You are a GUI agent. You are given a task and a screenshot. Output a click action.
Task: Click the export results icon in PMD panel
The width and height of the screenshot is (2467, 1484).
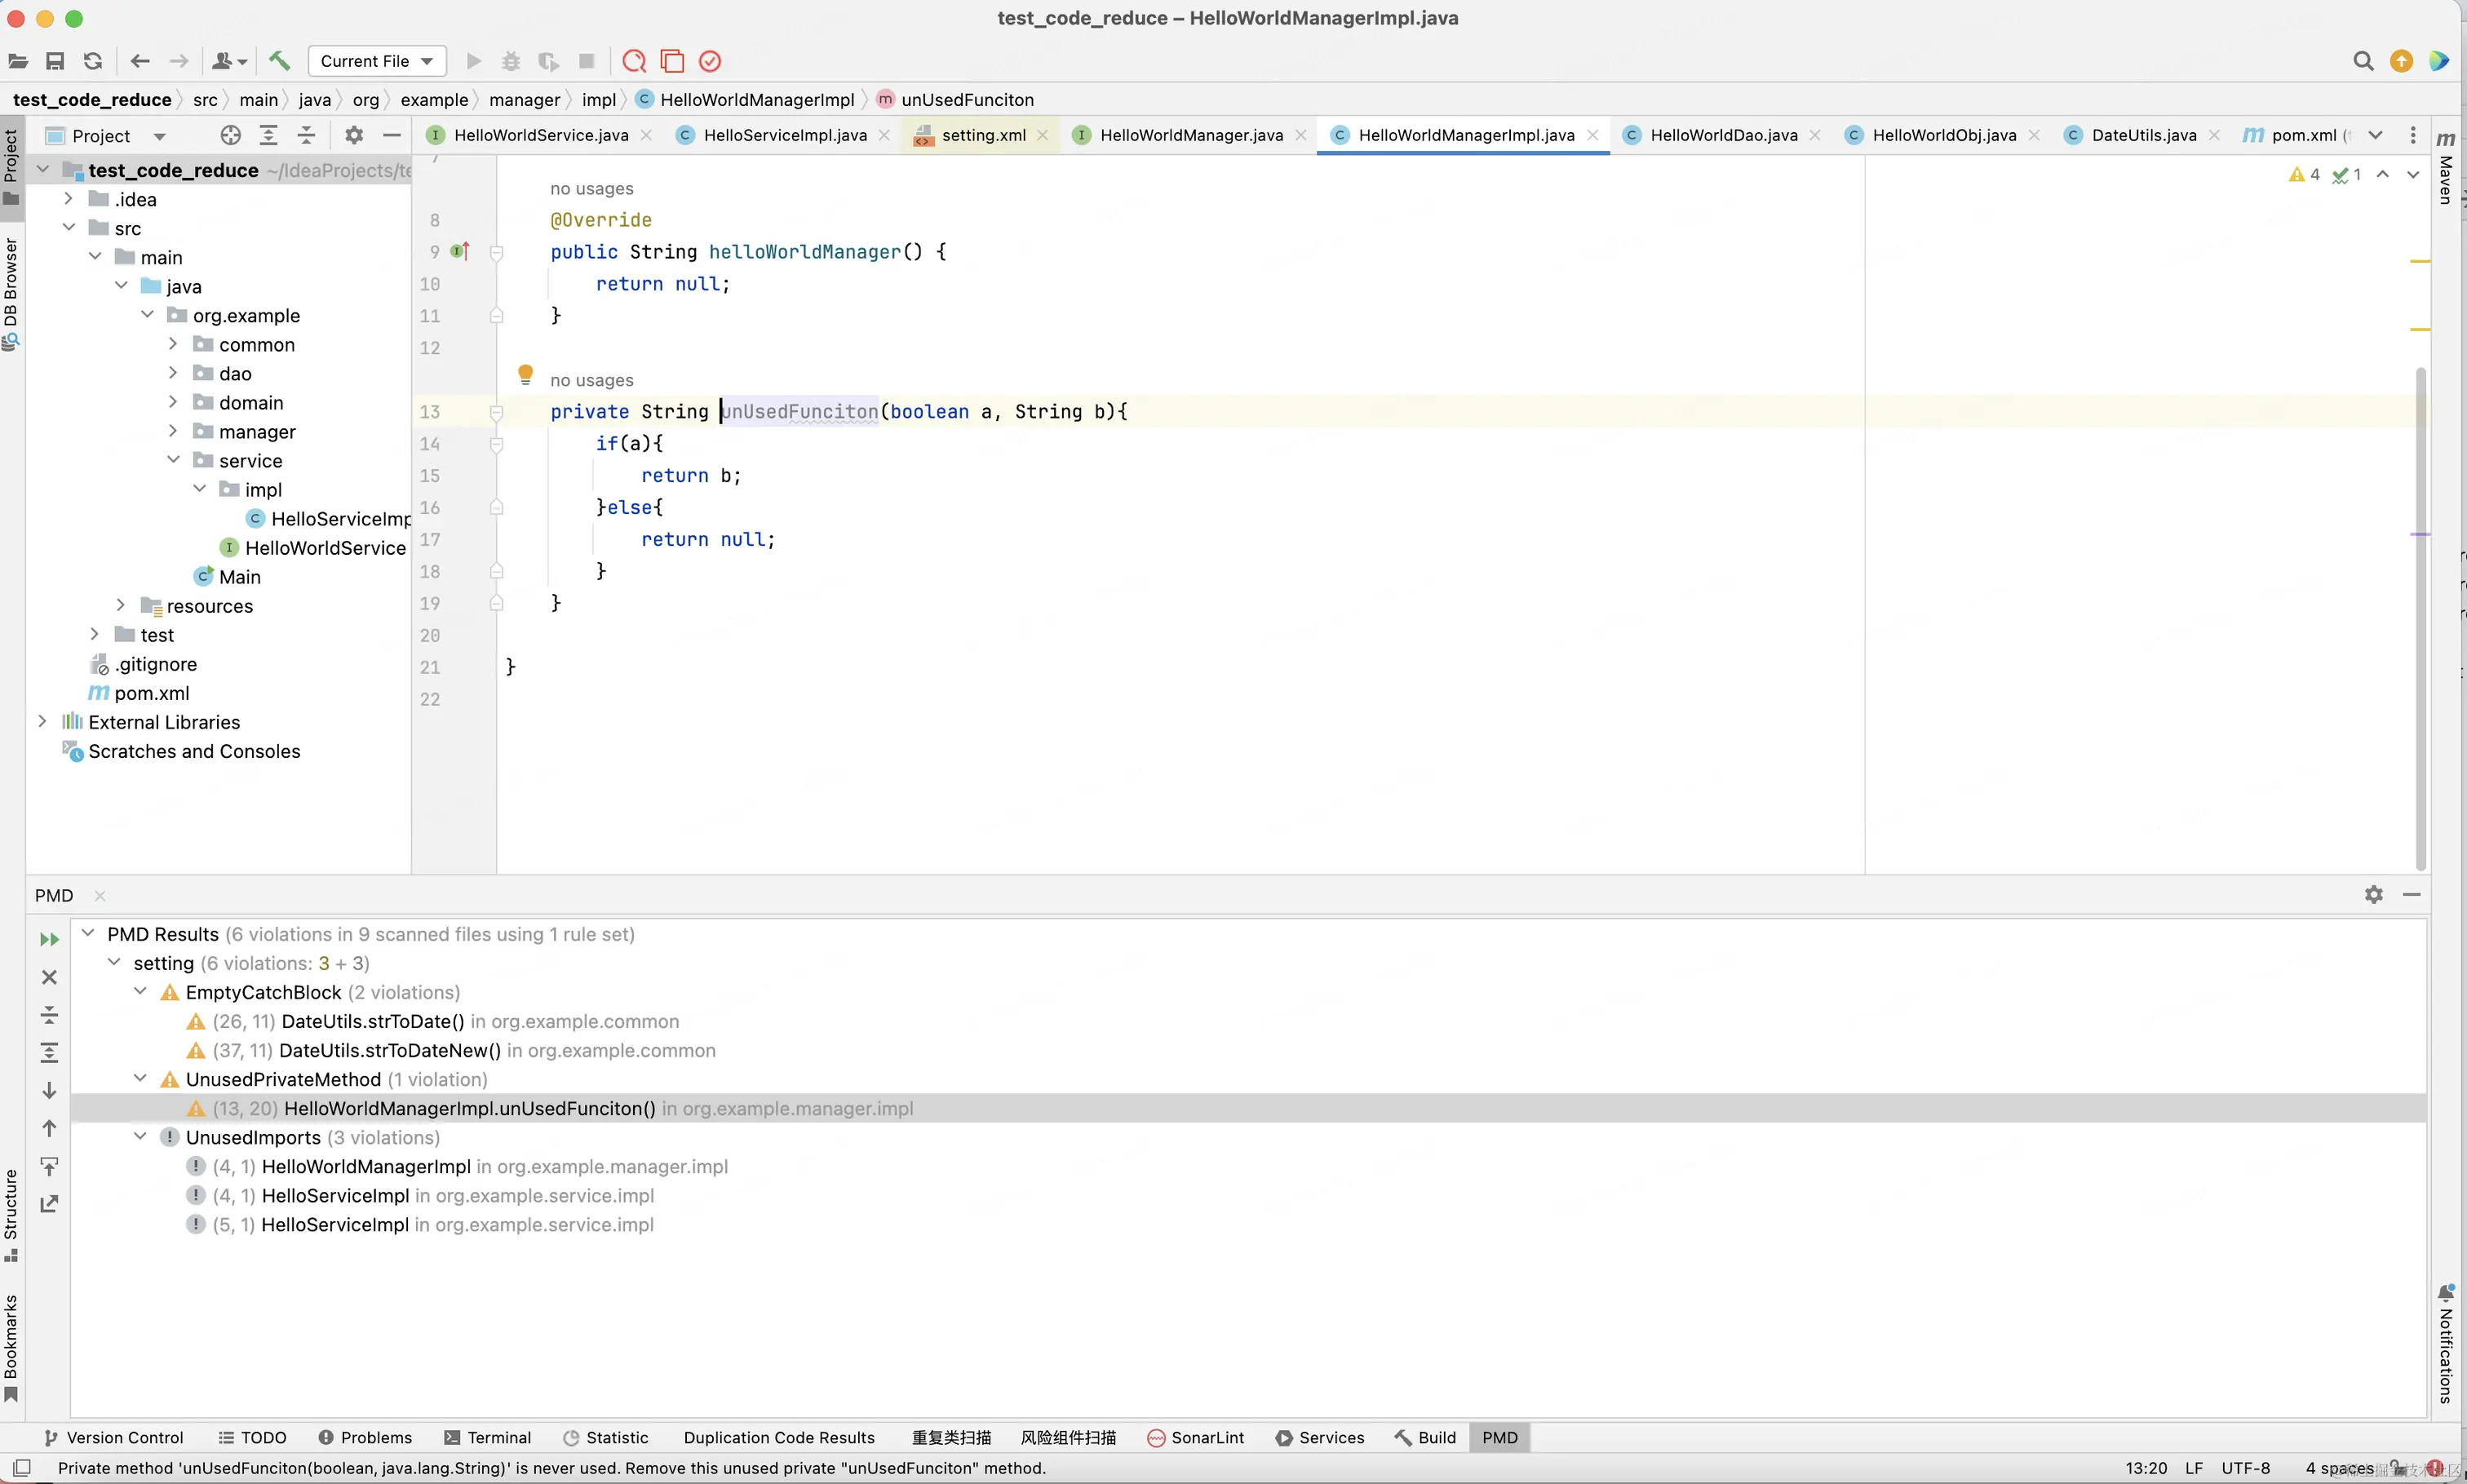pyautogui.click(x=49, y=1204)
